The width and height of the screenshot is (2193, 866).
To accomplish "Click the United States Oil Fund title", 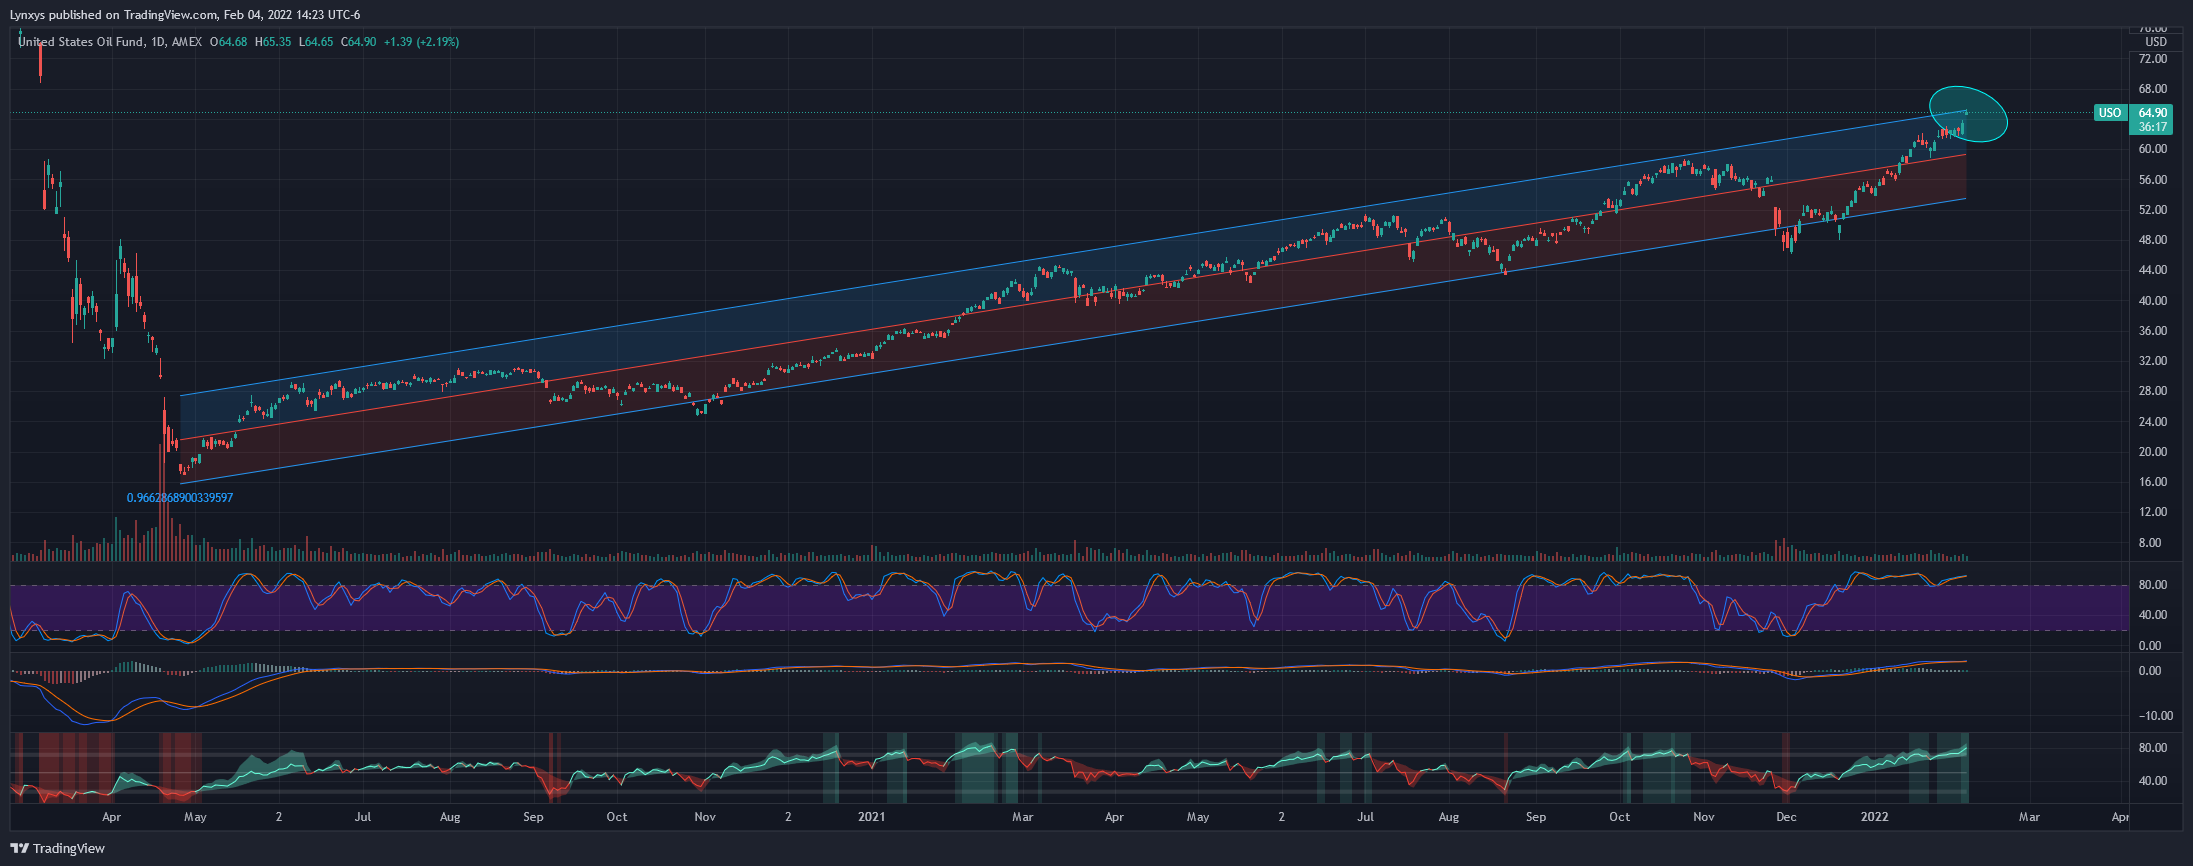I will (81, 42).
